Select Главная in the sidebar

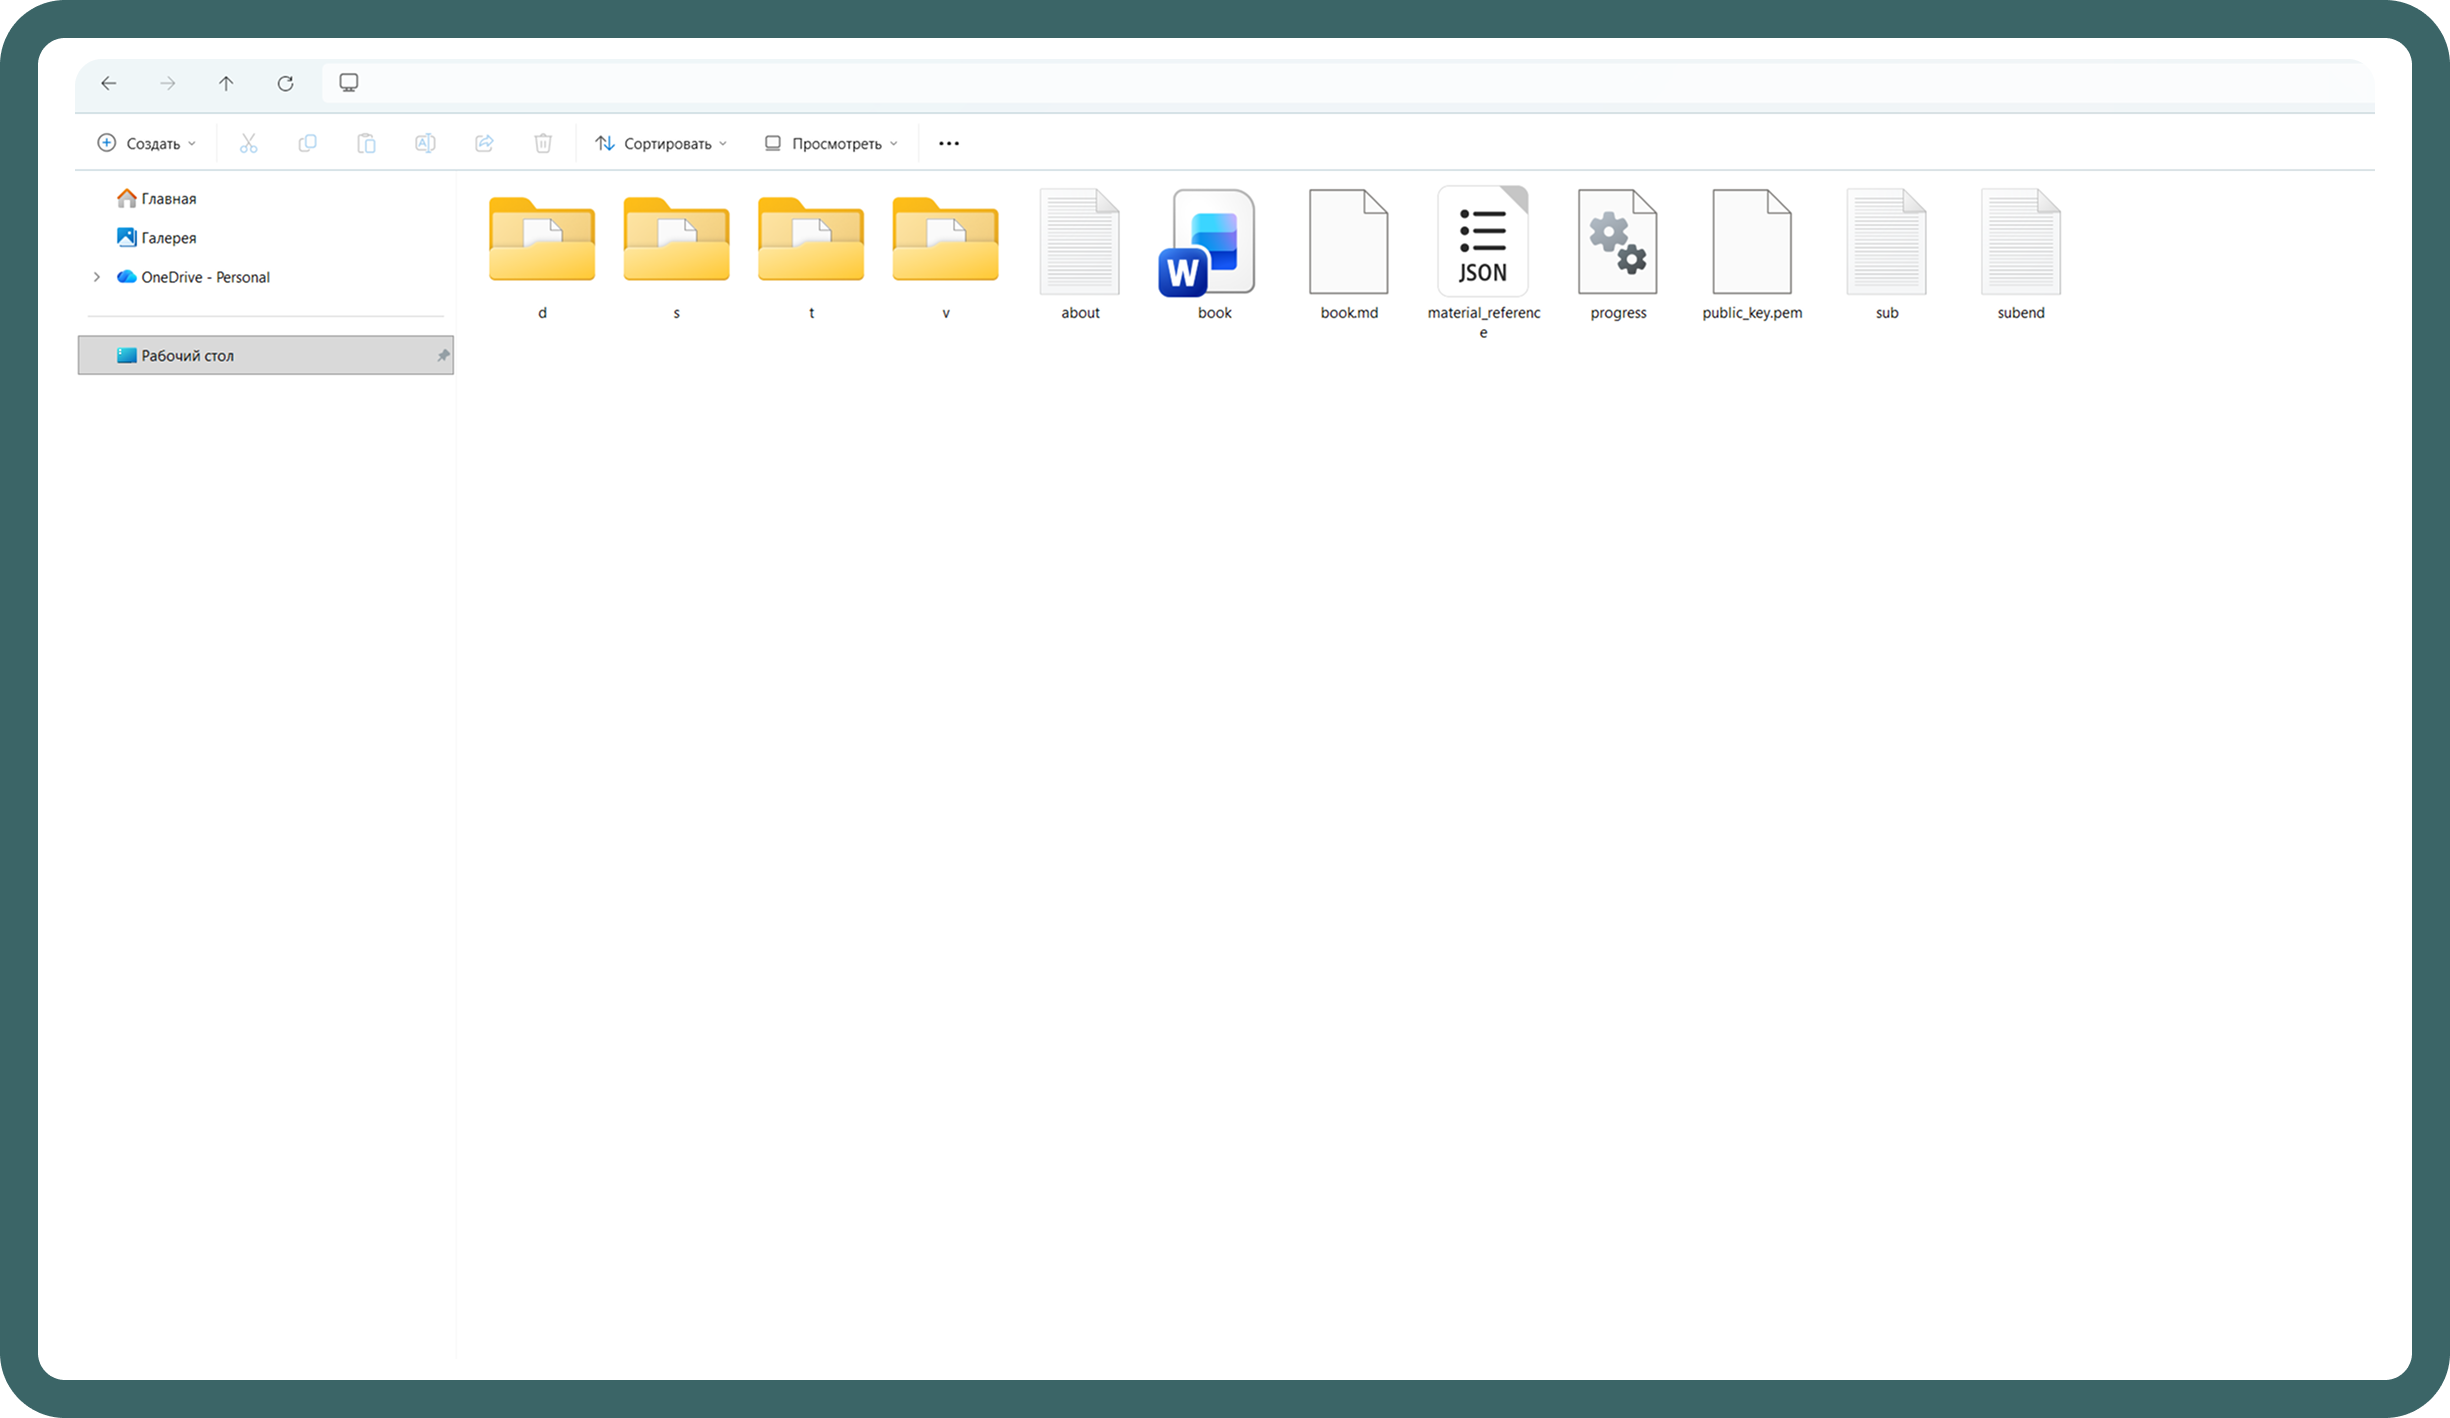click(x=167, y=198)
